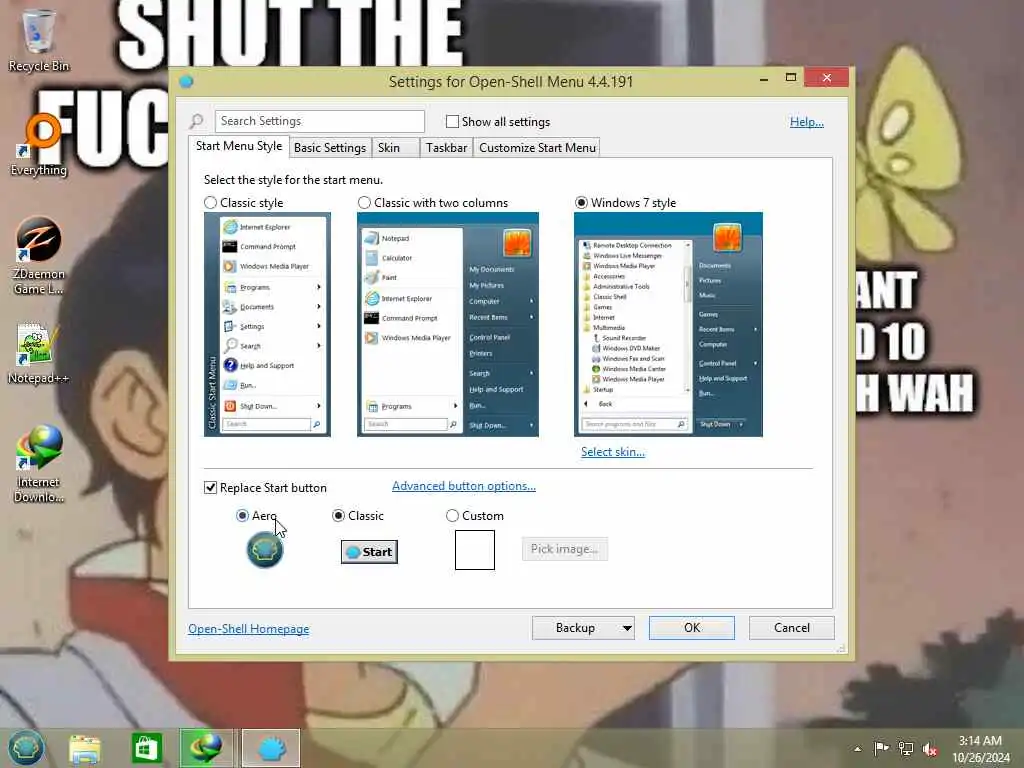This screenshot has height=768, width=1024.
Task: Select the Classic style radio button
Action: click(x=210, y=202)
